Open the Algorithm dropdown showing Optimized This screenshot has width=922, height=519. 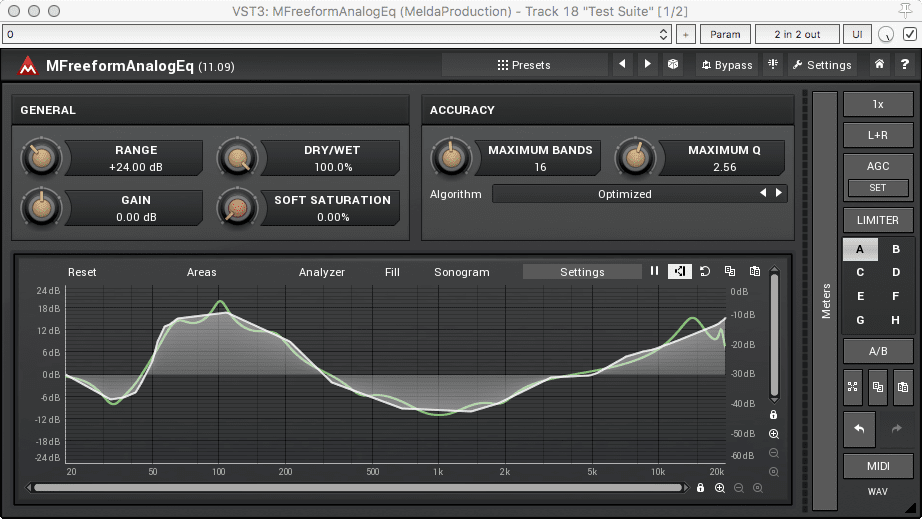click(625, 194)
